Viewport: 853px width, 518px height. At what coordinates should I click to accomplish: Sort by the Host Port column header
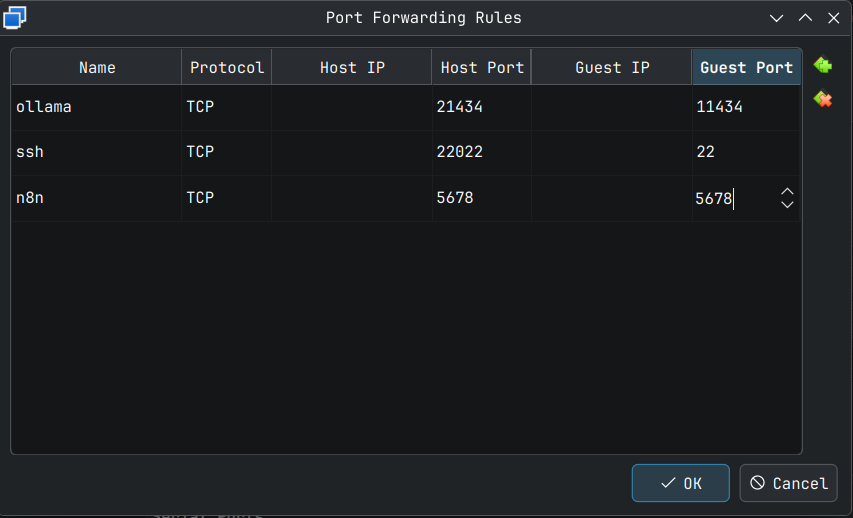click(x=482, y=68)
